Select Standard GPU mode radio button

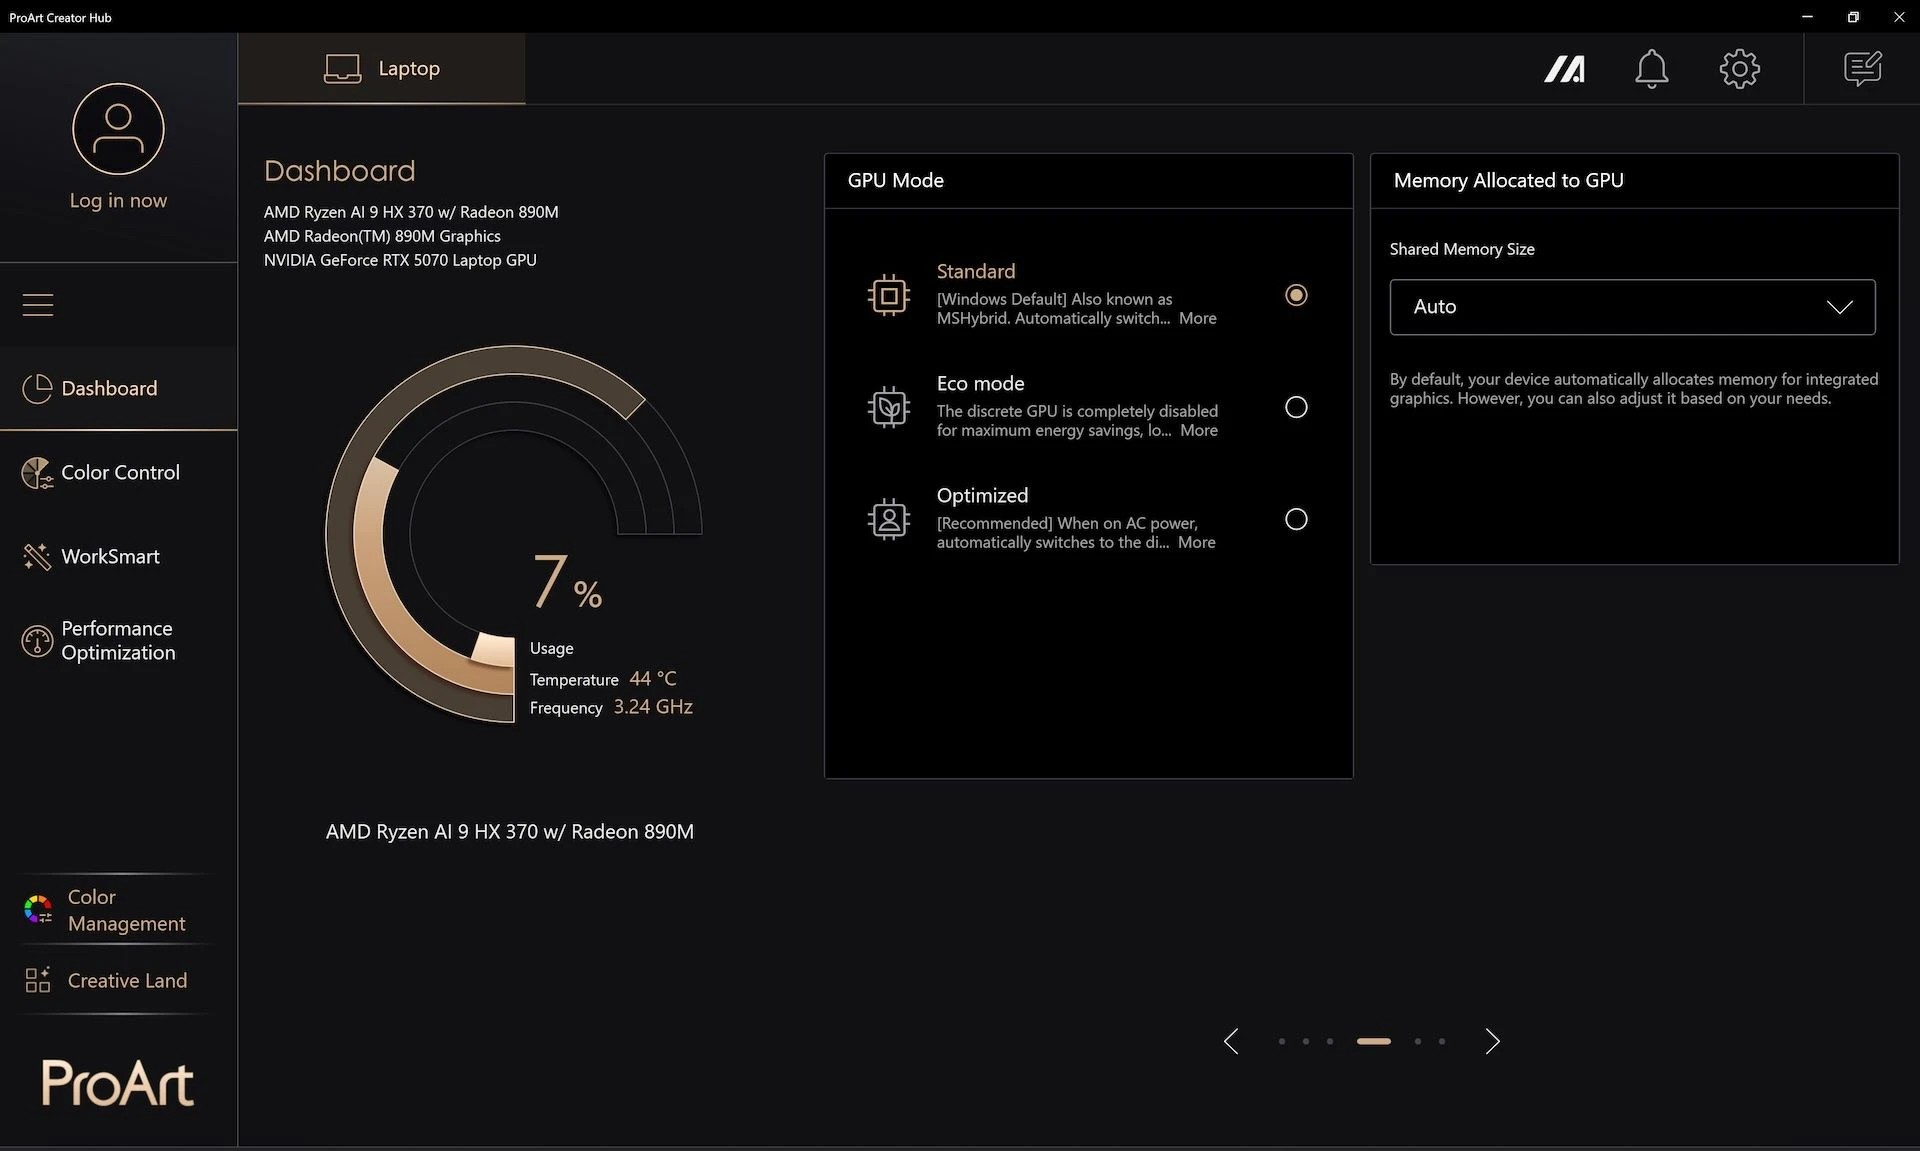[x=1296, y=295]
